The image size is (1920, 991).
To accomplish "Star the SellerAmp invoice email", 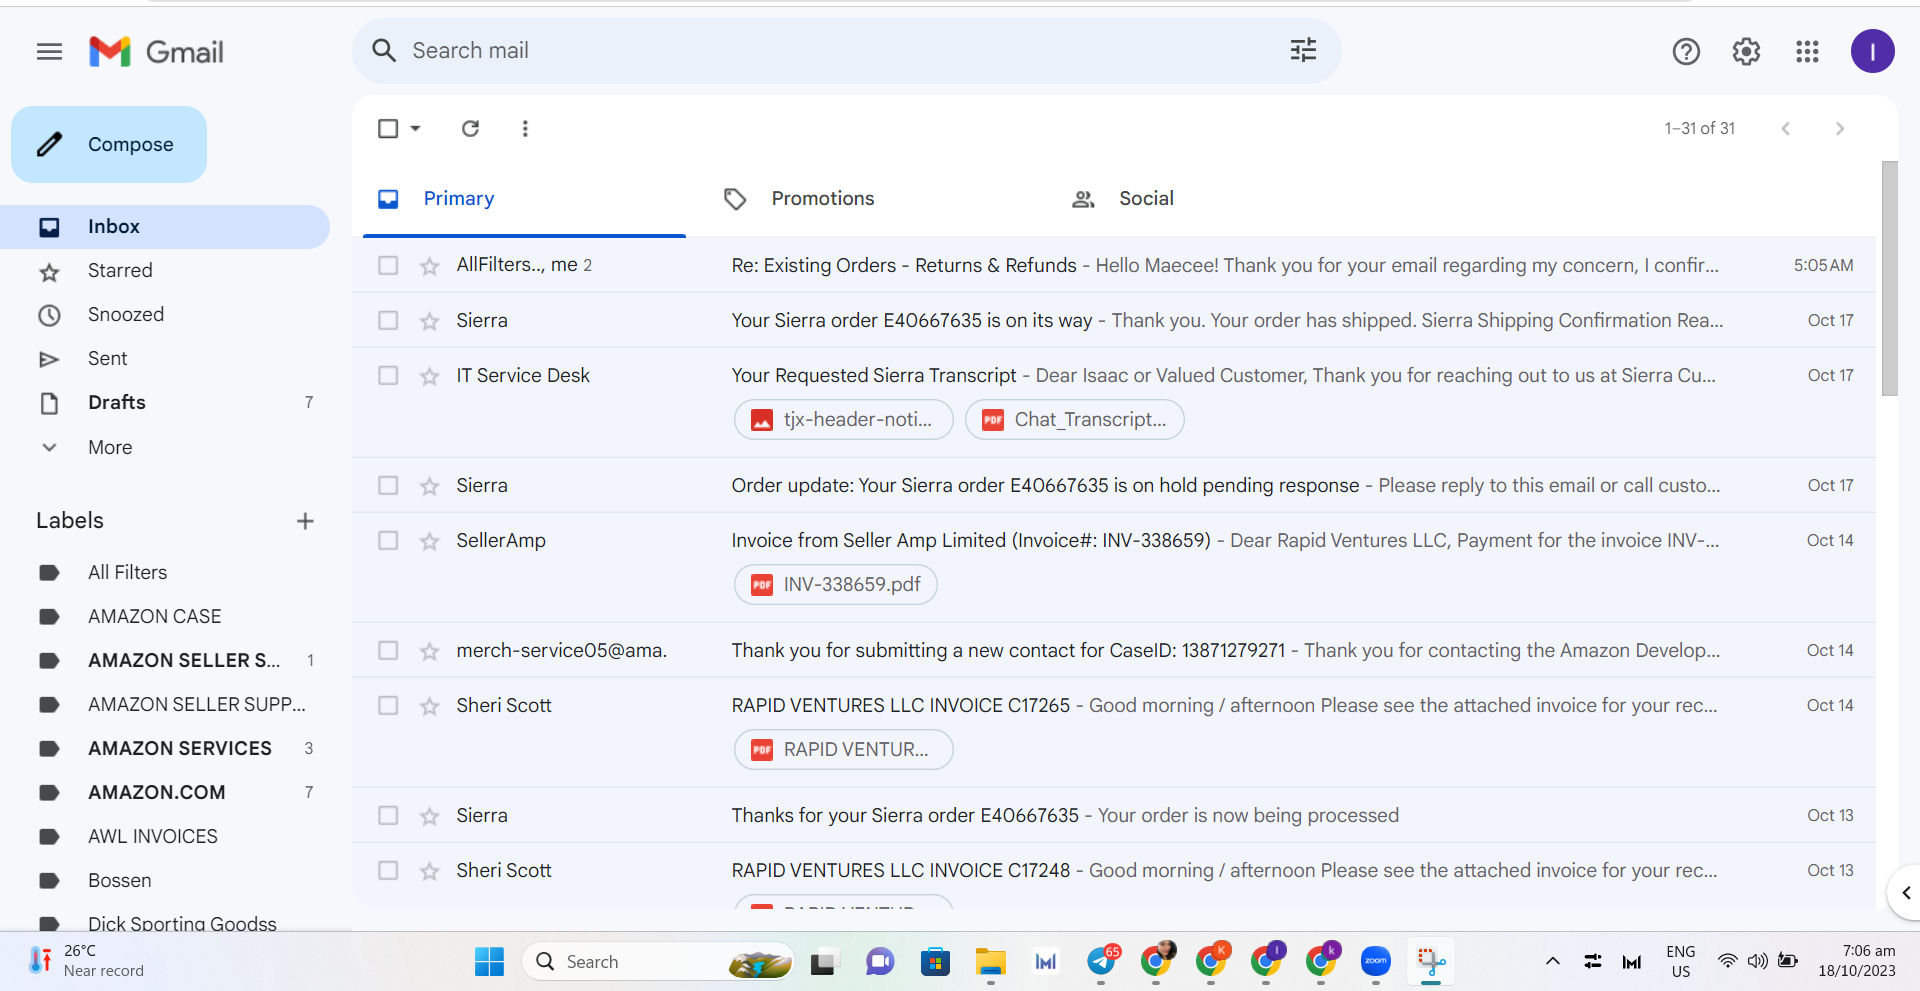I will [x=430, y=541].
